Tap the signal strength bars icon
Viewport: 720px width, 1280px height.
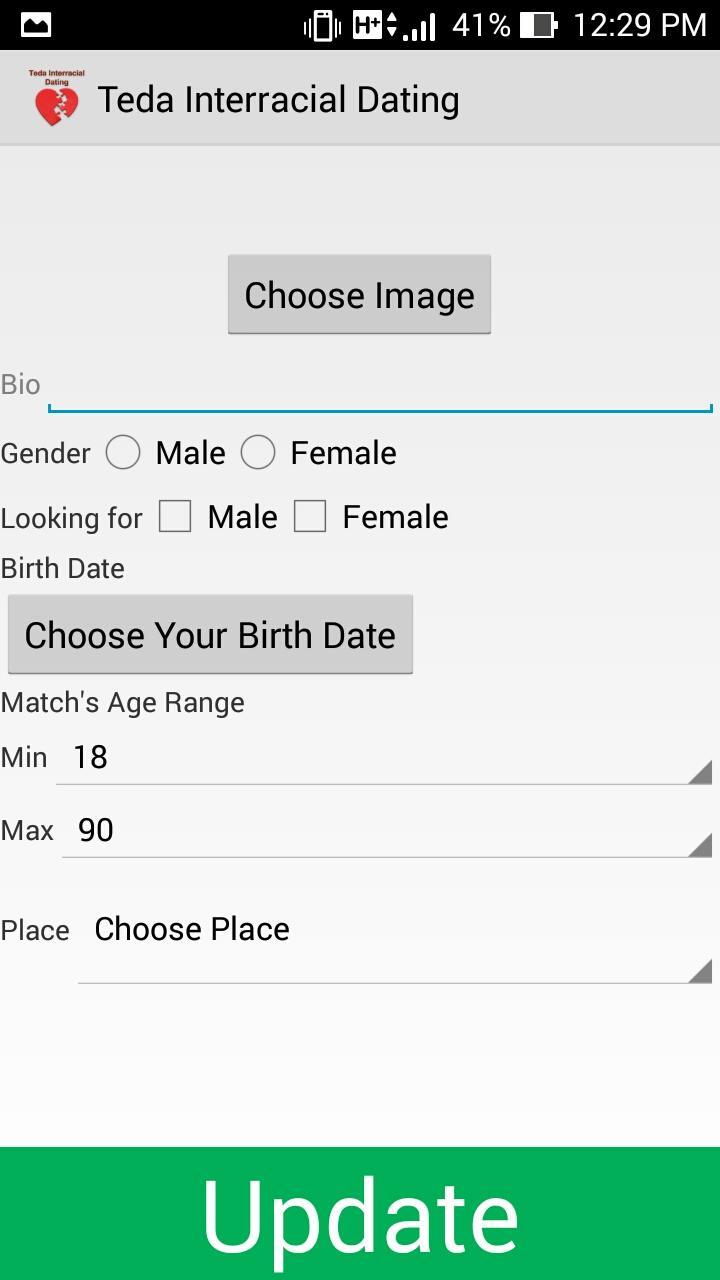point(420,27)
